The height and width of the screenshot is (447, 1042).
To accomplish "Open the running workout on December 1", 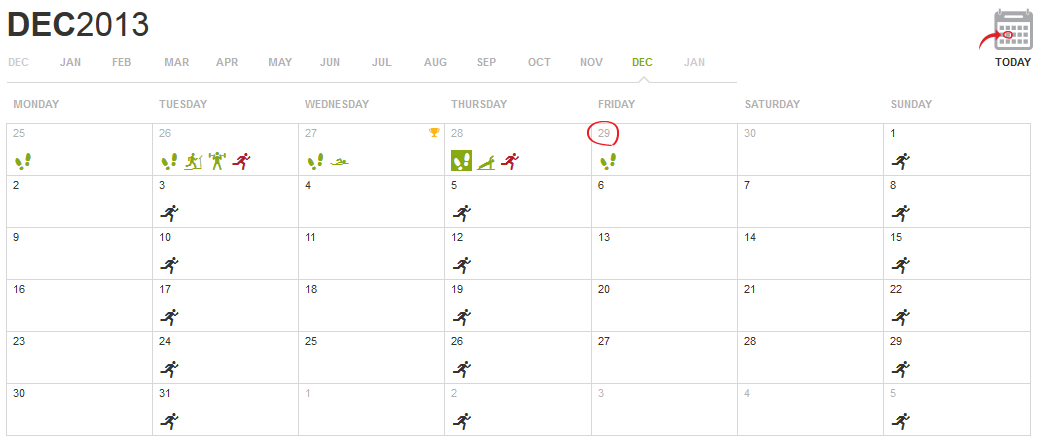I will [x=901, y=160].
